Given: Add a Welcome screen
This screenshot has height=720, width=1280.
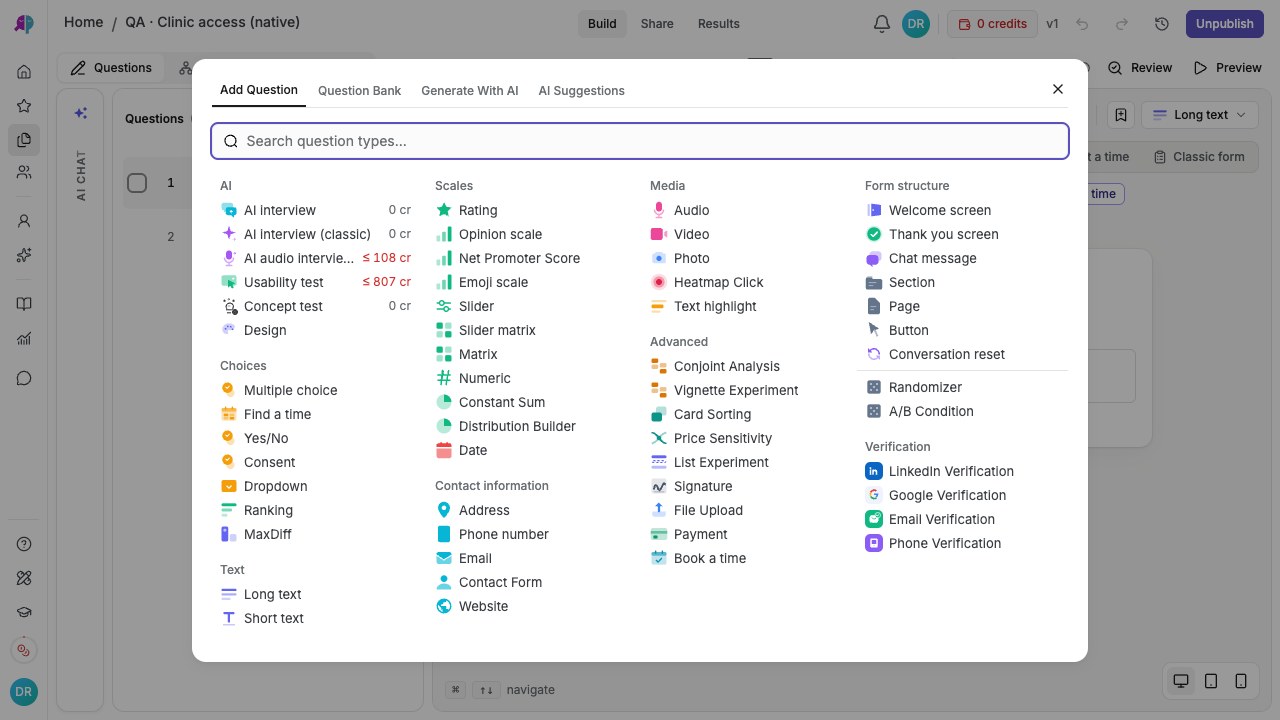Looking at the screenshot, I should pos(960,210).
